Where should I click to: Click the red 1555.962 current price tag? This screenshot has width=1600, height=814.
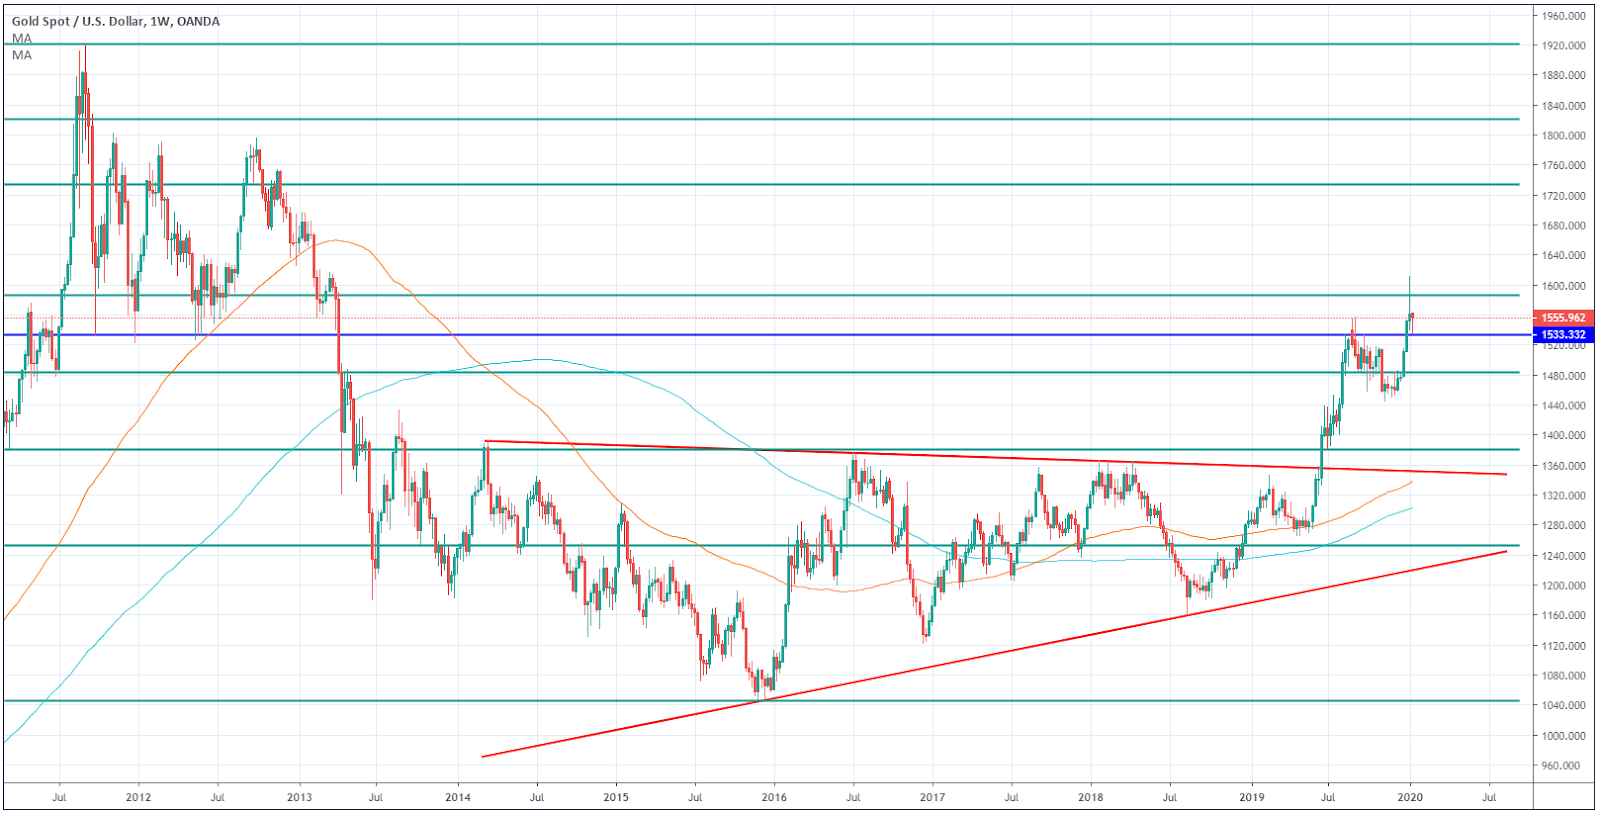coord(1563,318)
